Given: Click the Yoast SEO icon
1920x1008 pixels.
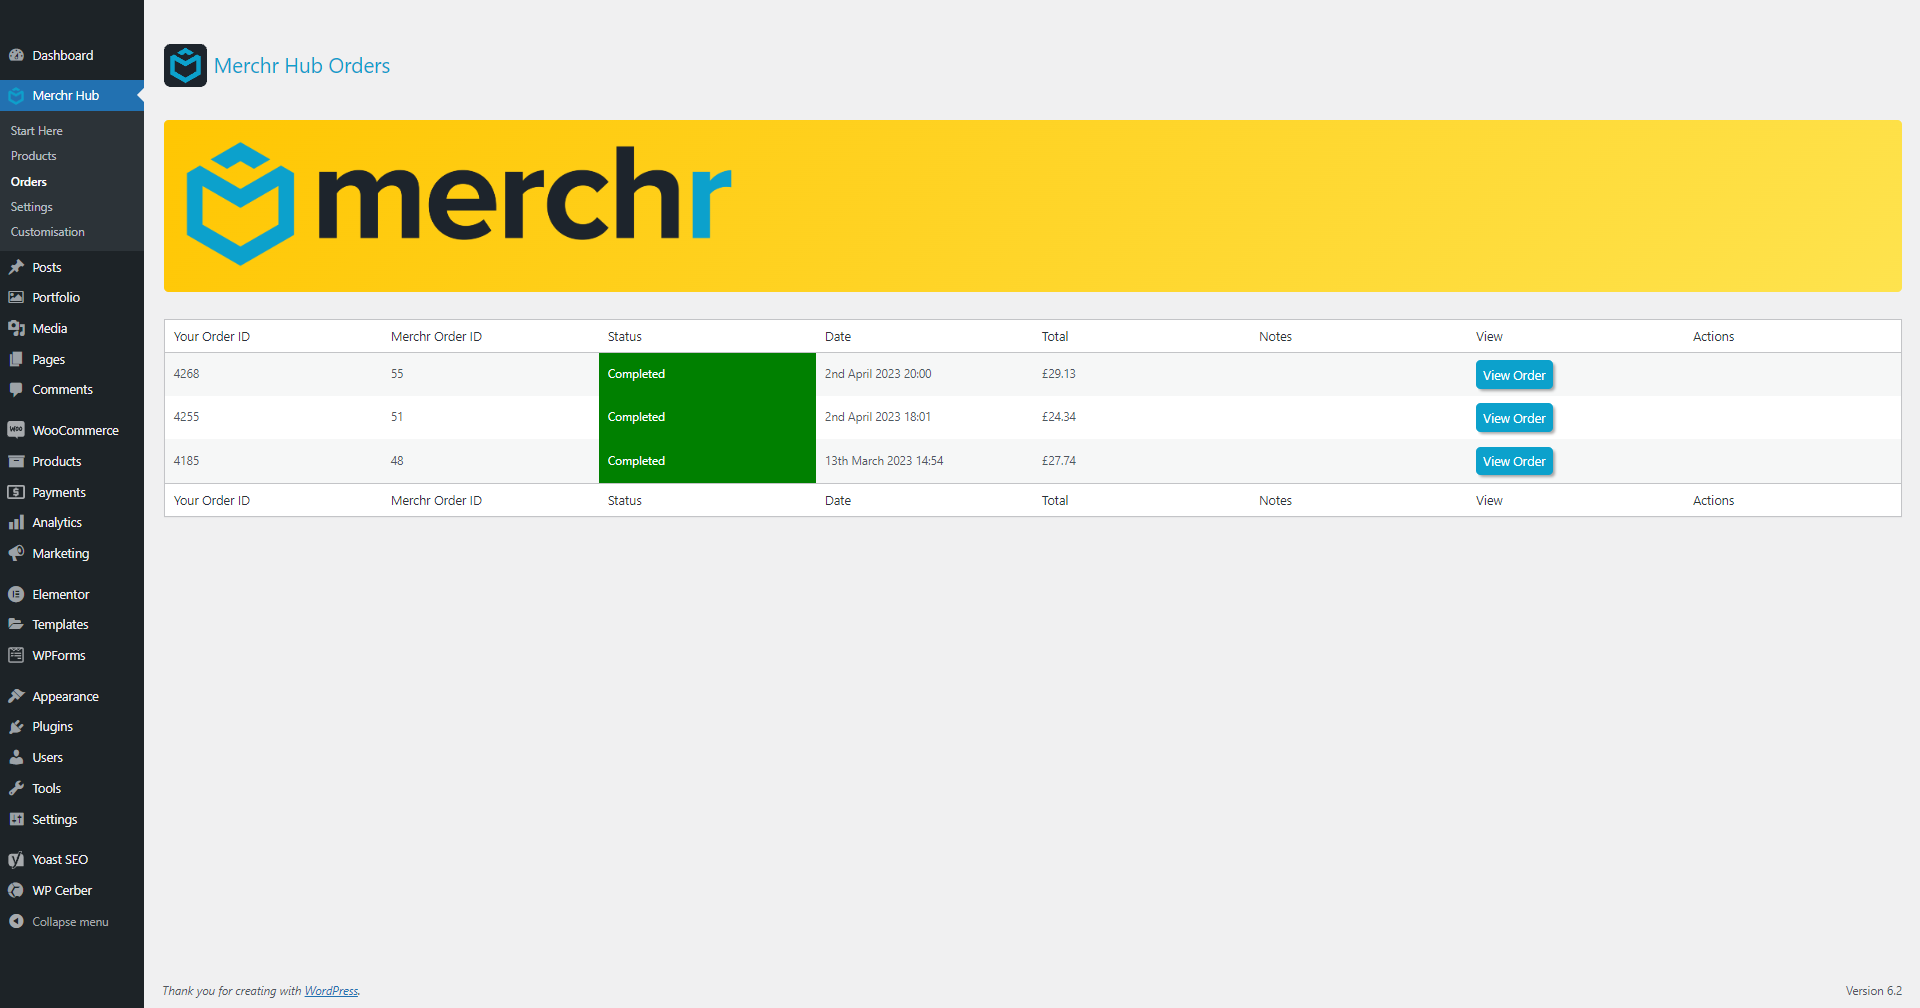Looking at the screenshot, I should [x=16, y=859].
